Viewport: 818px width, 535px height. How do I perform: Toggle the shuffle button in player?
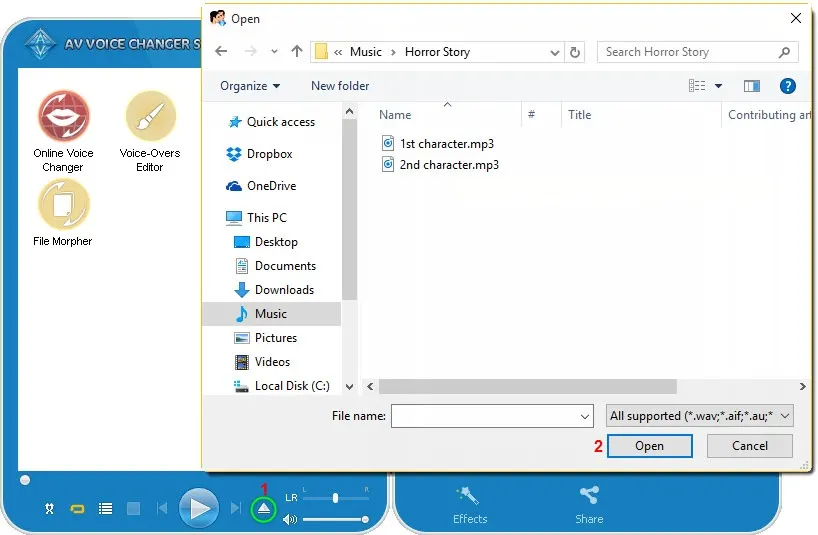tap(49, 509)
